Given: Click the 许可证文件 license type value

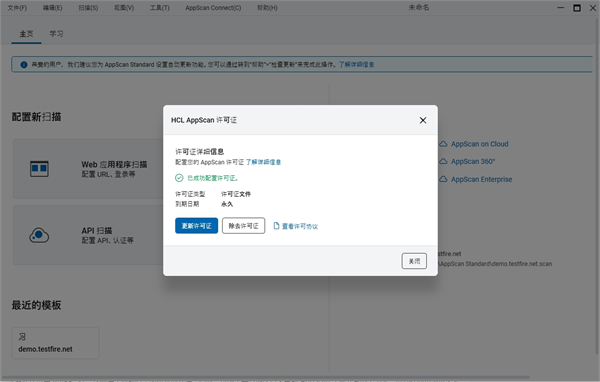Looking at the screenshot, I should click(x=236, y=194).
